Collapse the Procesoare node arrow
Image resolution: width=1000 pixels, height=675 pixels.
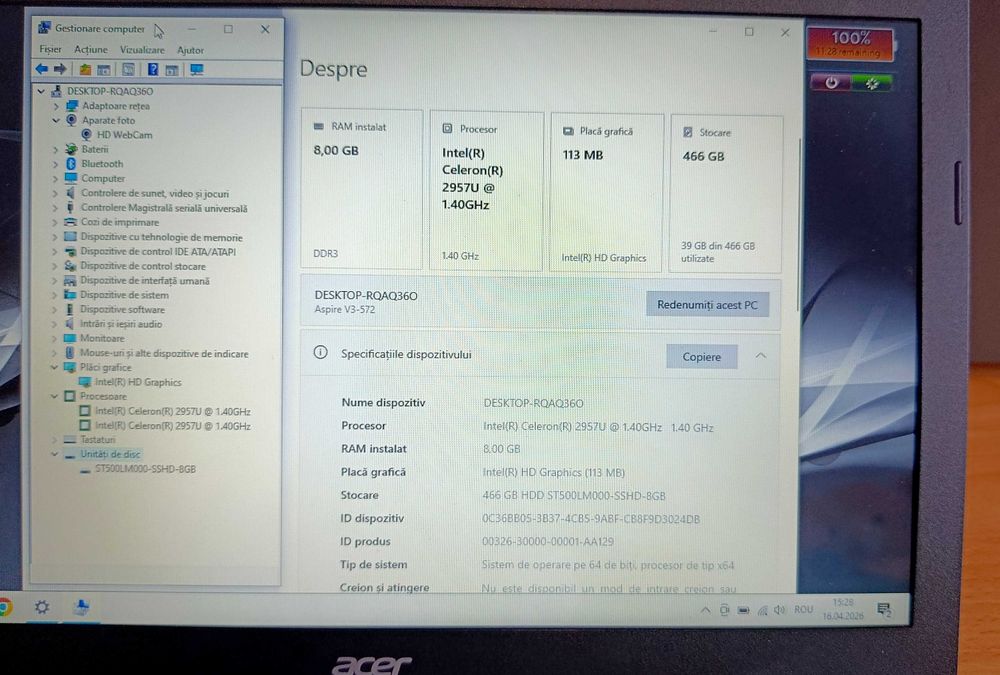(x=54, y=396)
